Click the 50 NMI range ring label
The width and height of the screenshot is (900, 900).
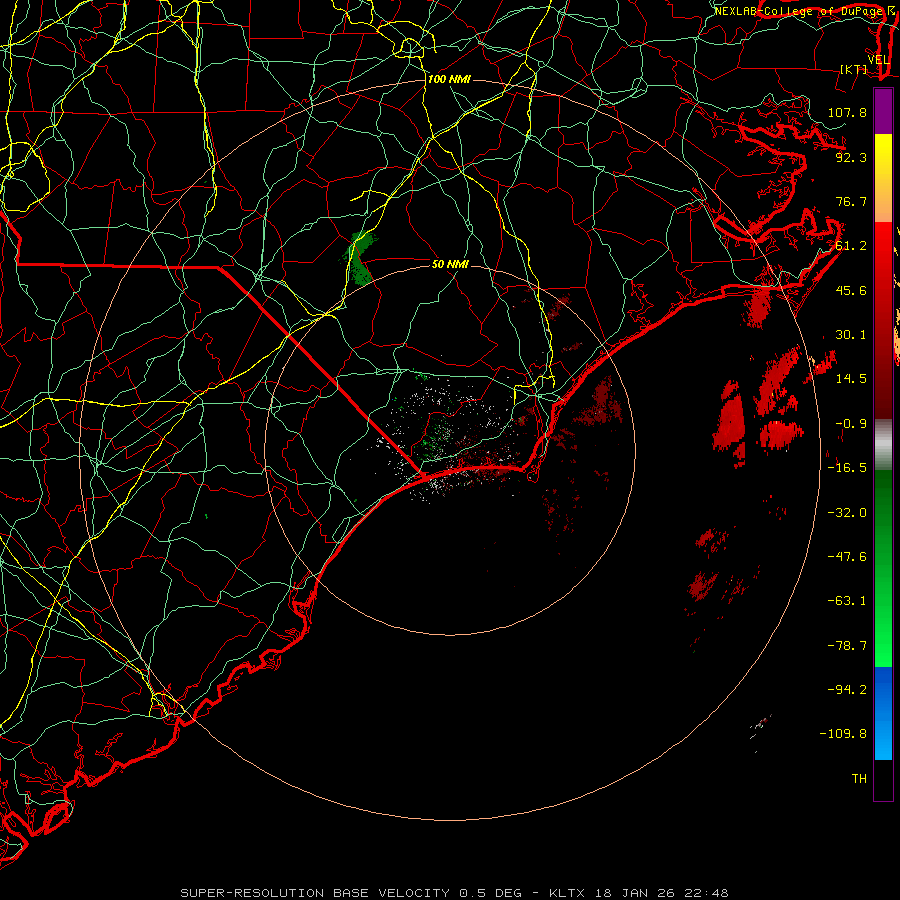pos(451,264)
